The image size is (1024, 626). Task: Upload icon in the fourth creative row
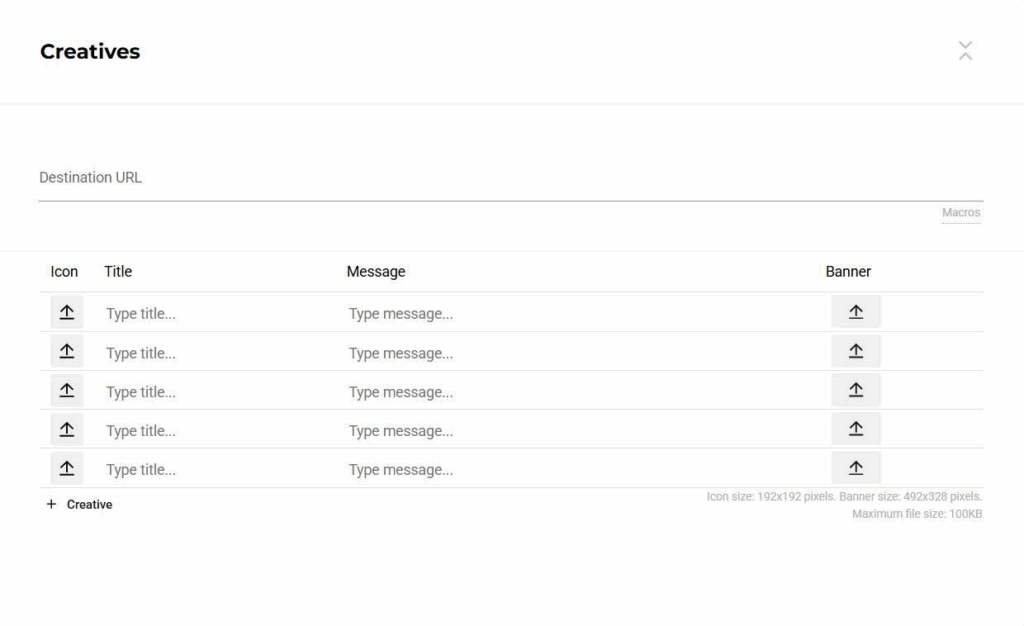tap(66, 429)
